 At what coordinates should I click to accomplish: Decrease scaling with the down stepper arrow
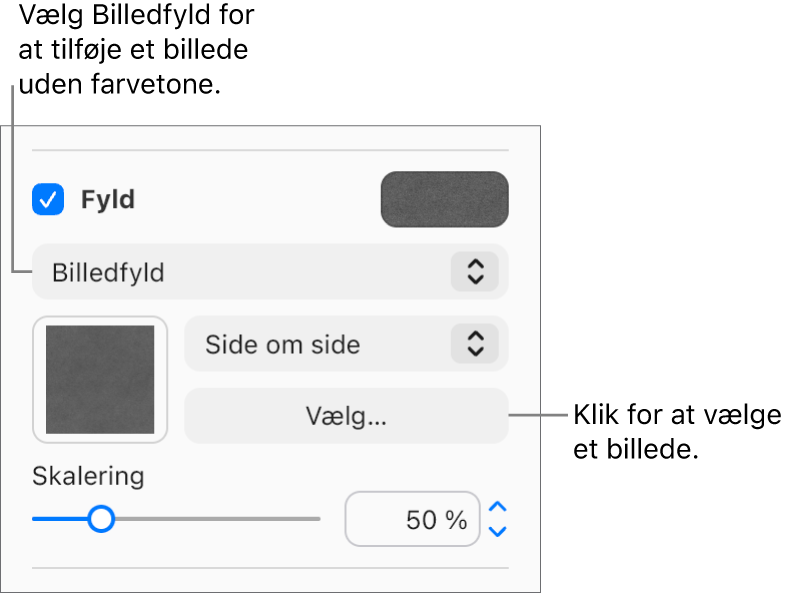[498, 531]
